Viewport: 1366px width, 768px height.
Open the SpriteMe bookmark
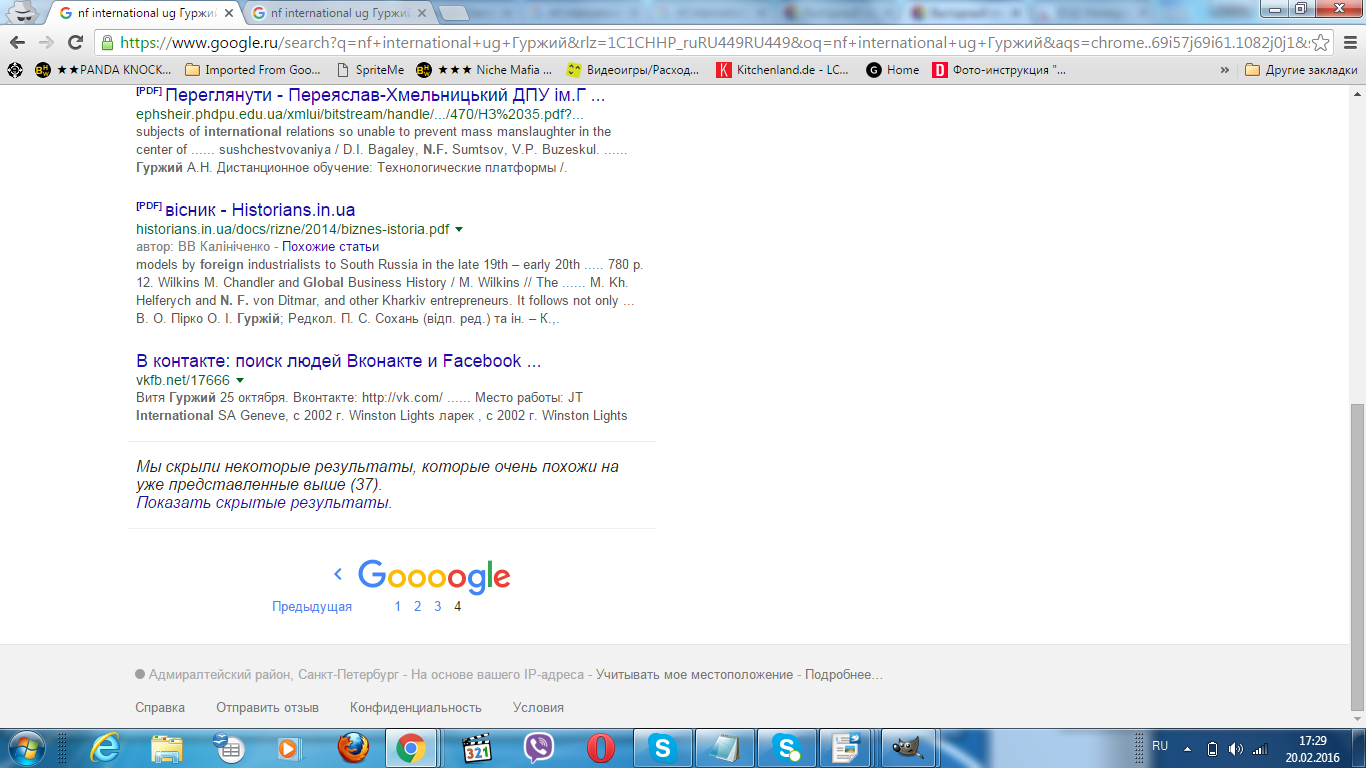coord(371,70)
